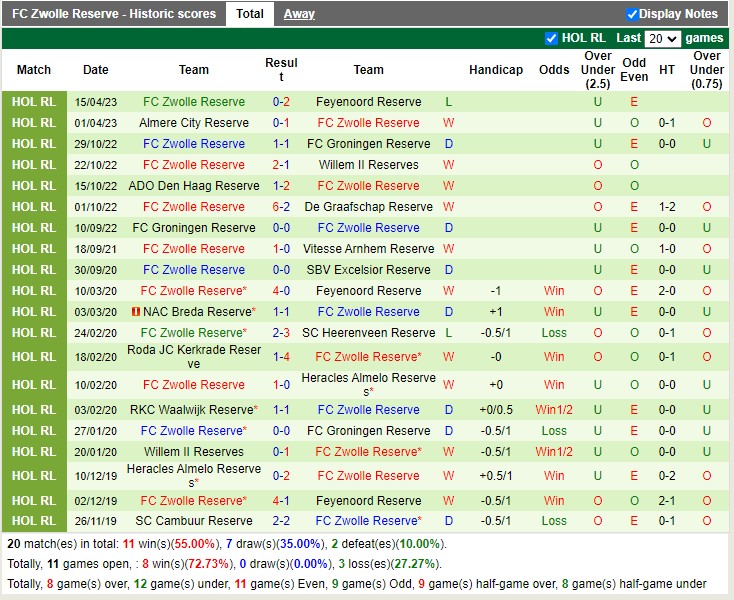Click the Over Under (2.5) header
The height and width of the screenshot is (600, 734).
(x=598, y=70)
